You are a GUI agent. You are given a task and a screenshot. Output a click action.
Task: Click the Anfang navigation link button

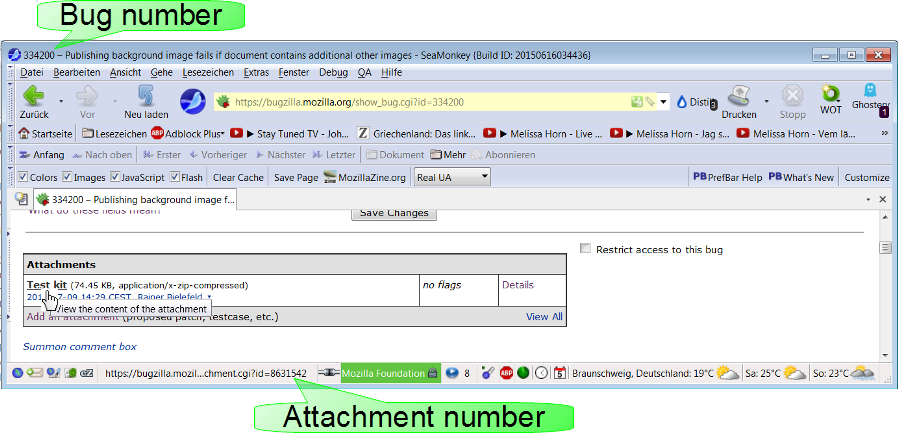42,155
